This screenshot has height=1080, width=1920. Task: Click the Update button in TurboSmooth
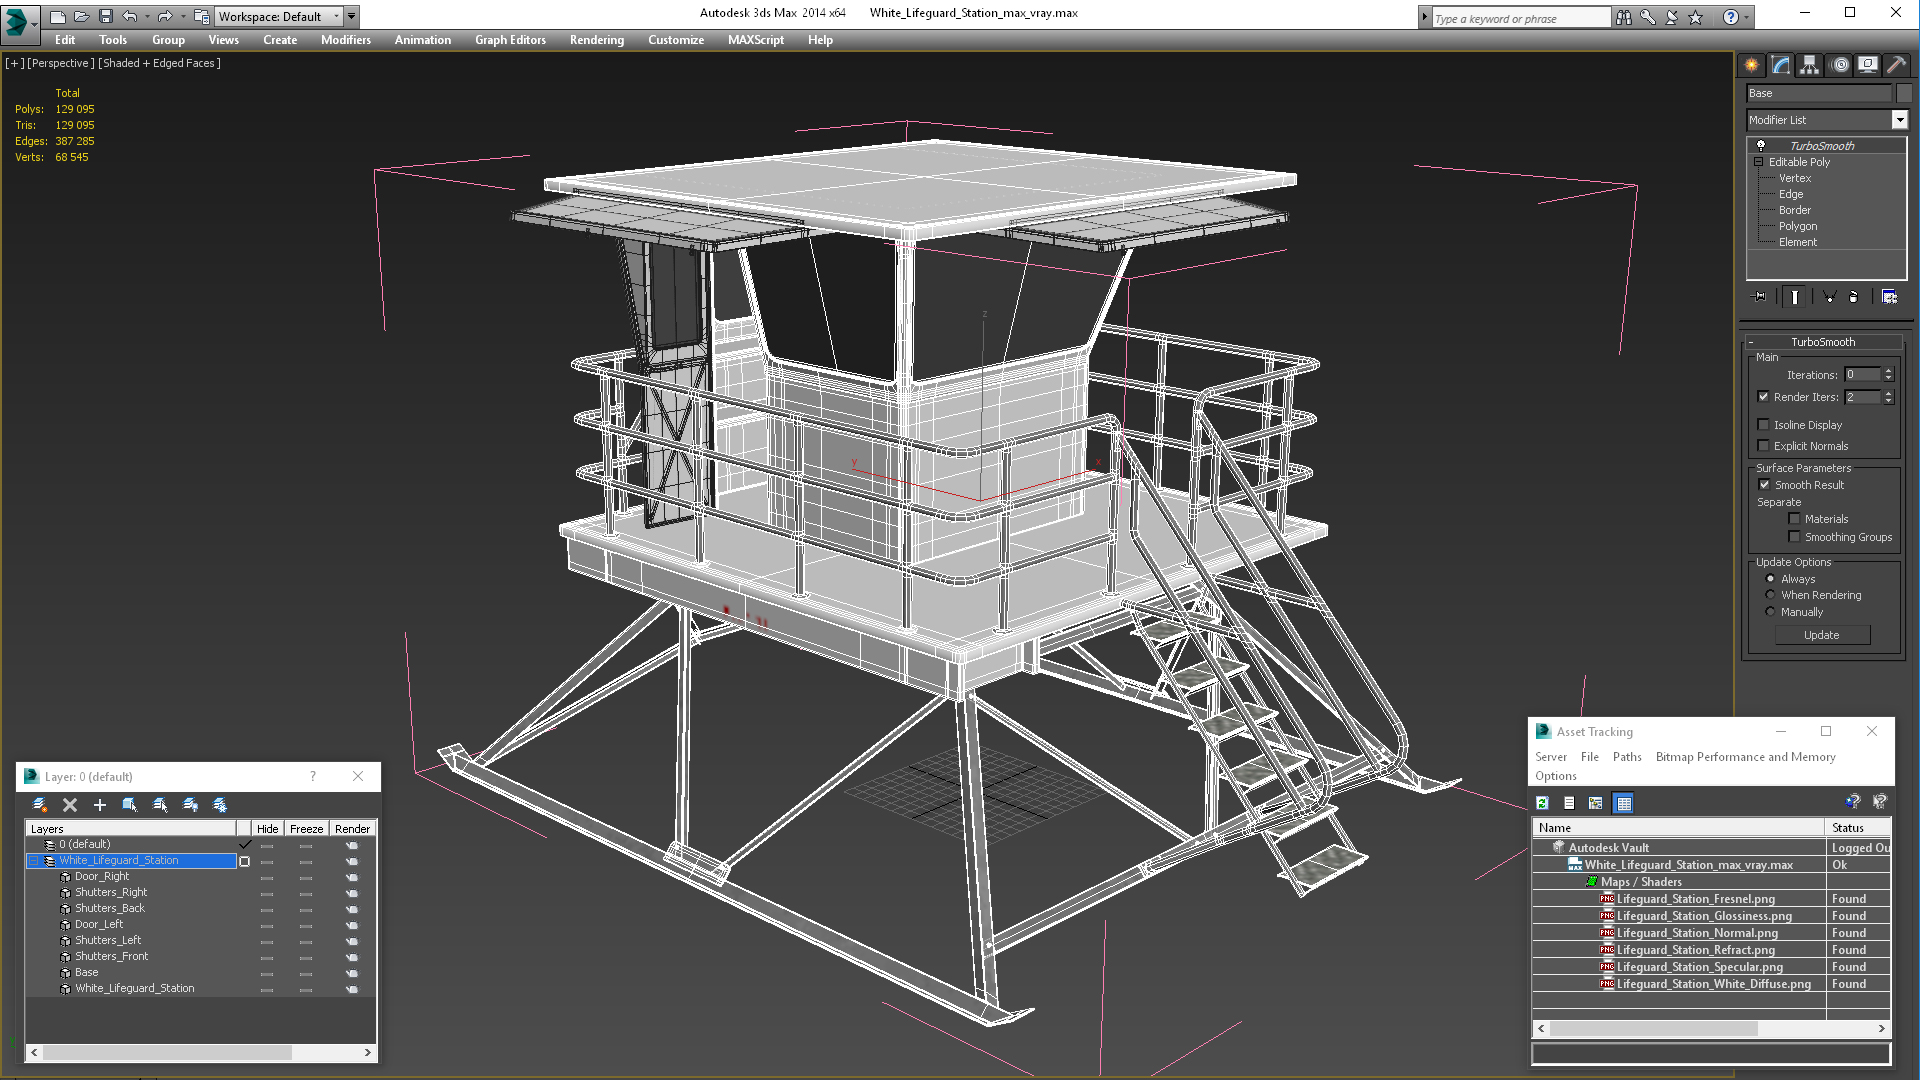click(x=1821, y=634)
